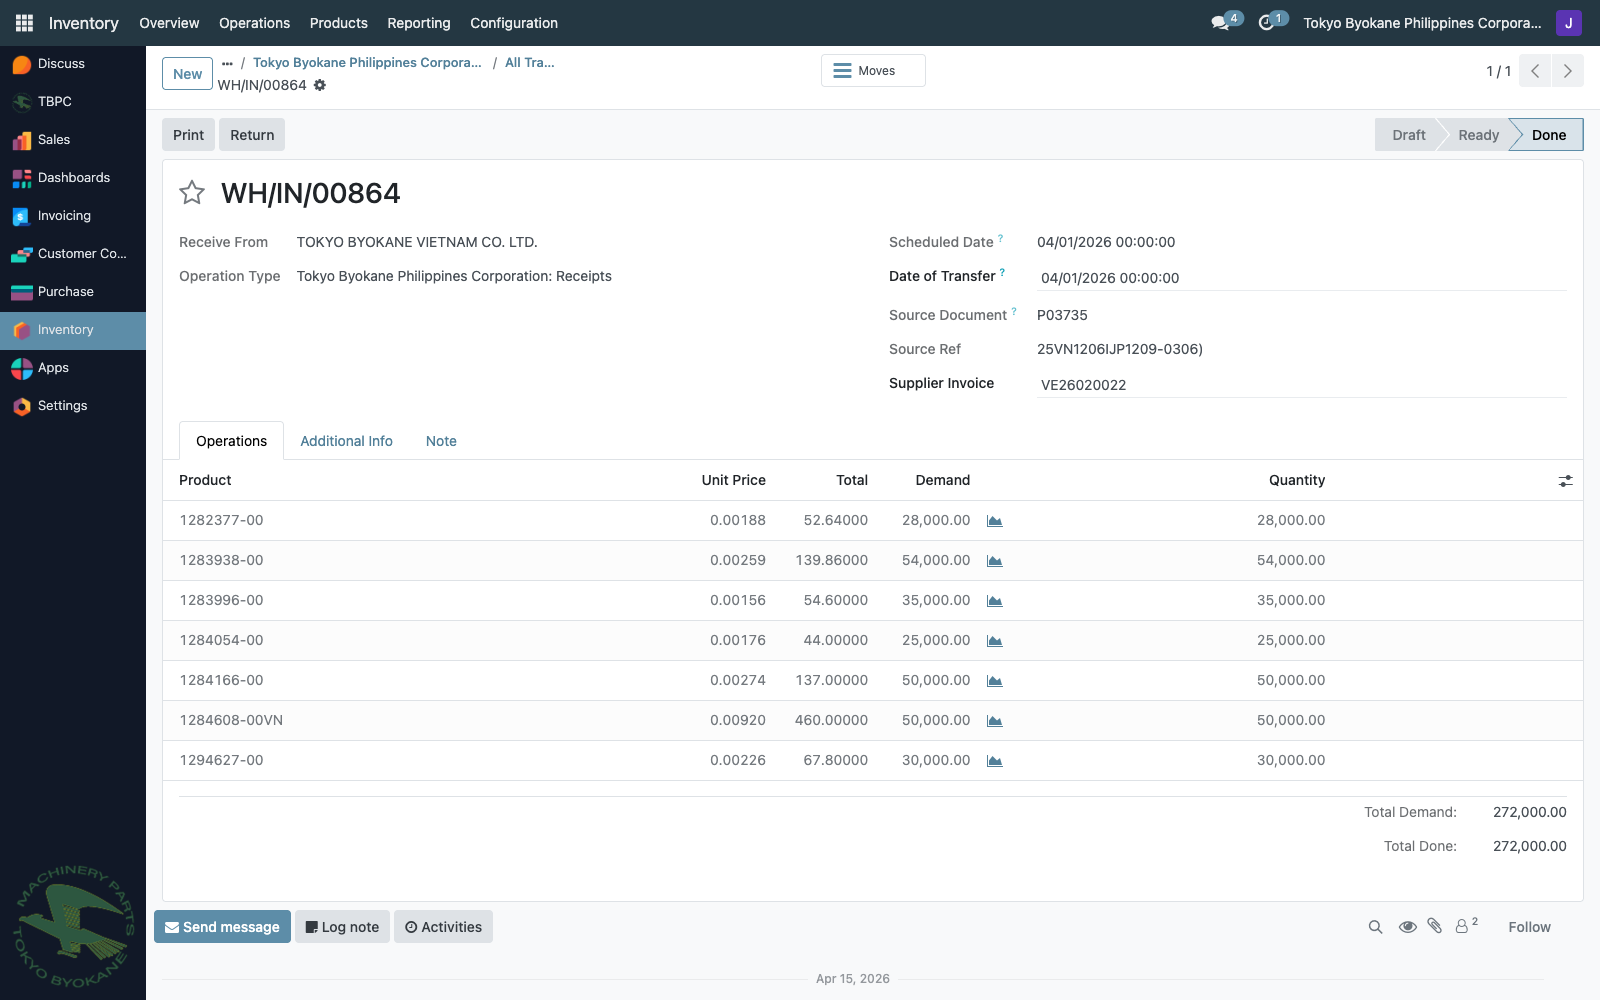This screenshot has width=1600, height=1000.
Task: Open TBPC app in sidebar
Action: coord(73,102)
